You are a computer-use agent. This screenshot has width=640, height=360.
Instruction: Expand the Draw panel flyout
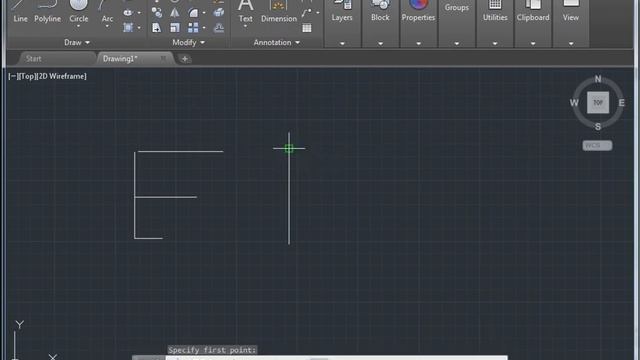point(77,42)
